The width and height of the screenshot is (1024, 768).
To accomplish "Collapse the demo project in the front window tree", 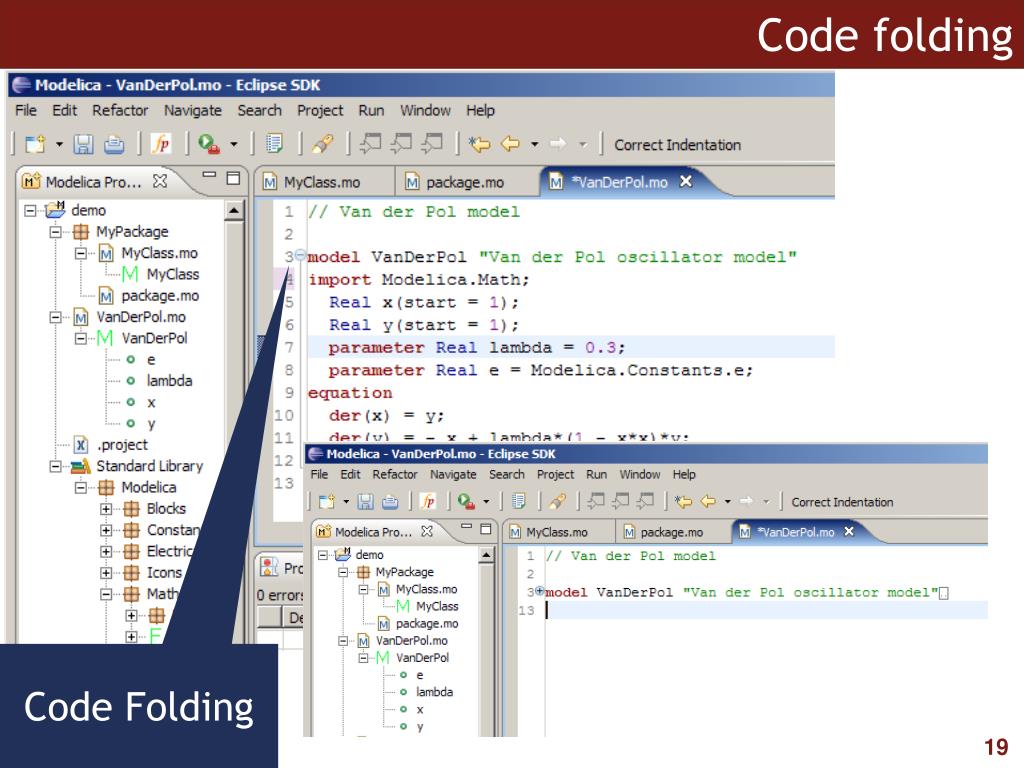I will coord(323,554).
